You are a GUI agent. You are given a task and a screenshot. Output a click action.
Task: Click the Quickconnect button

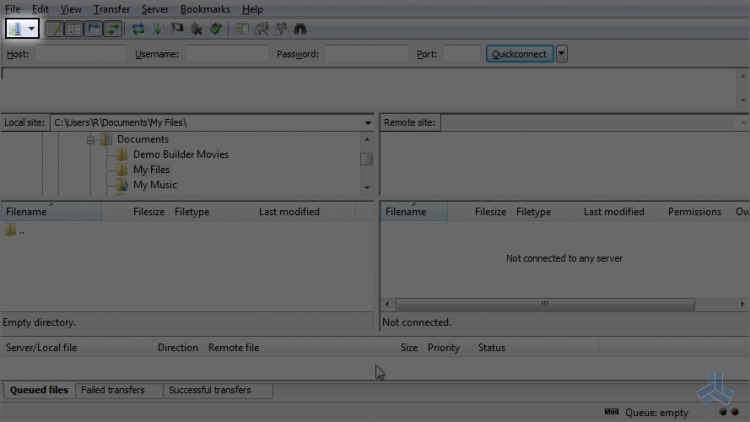coord(520,54)
